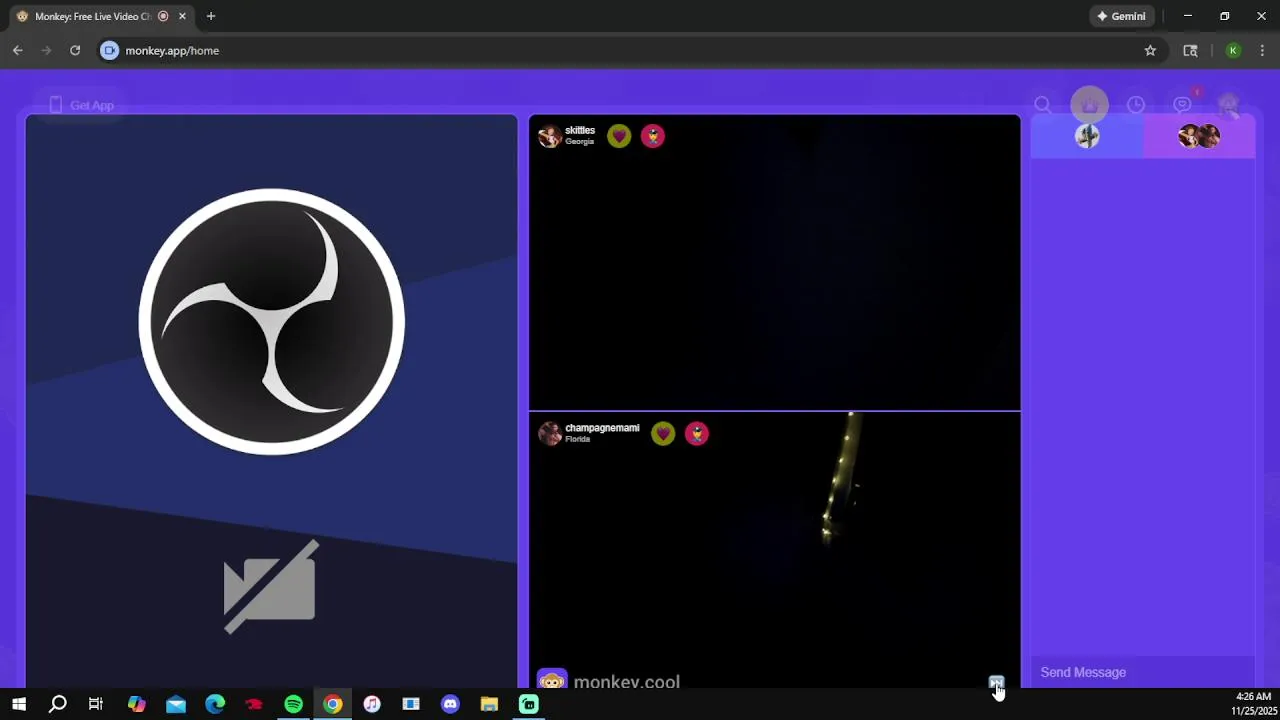Open the Chrome profile K avatar
Screen dimensions: 1280x720
pyautogui.click(x=1233, y=50)
